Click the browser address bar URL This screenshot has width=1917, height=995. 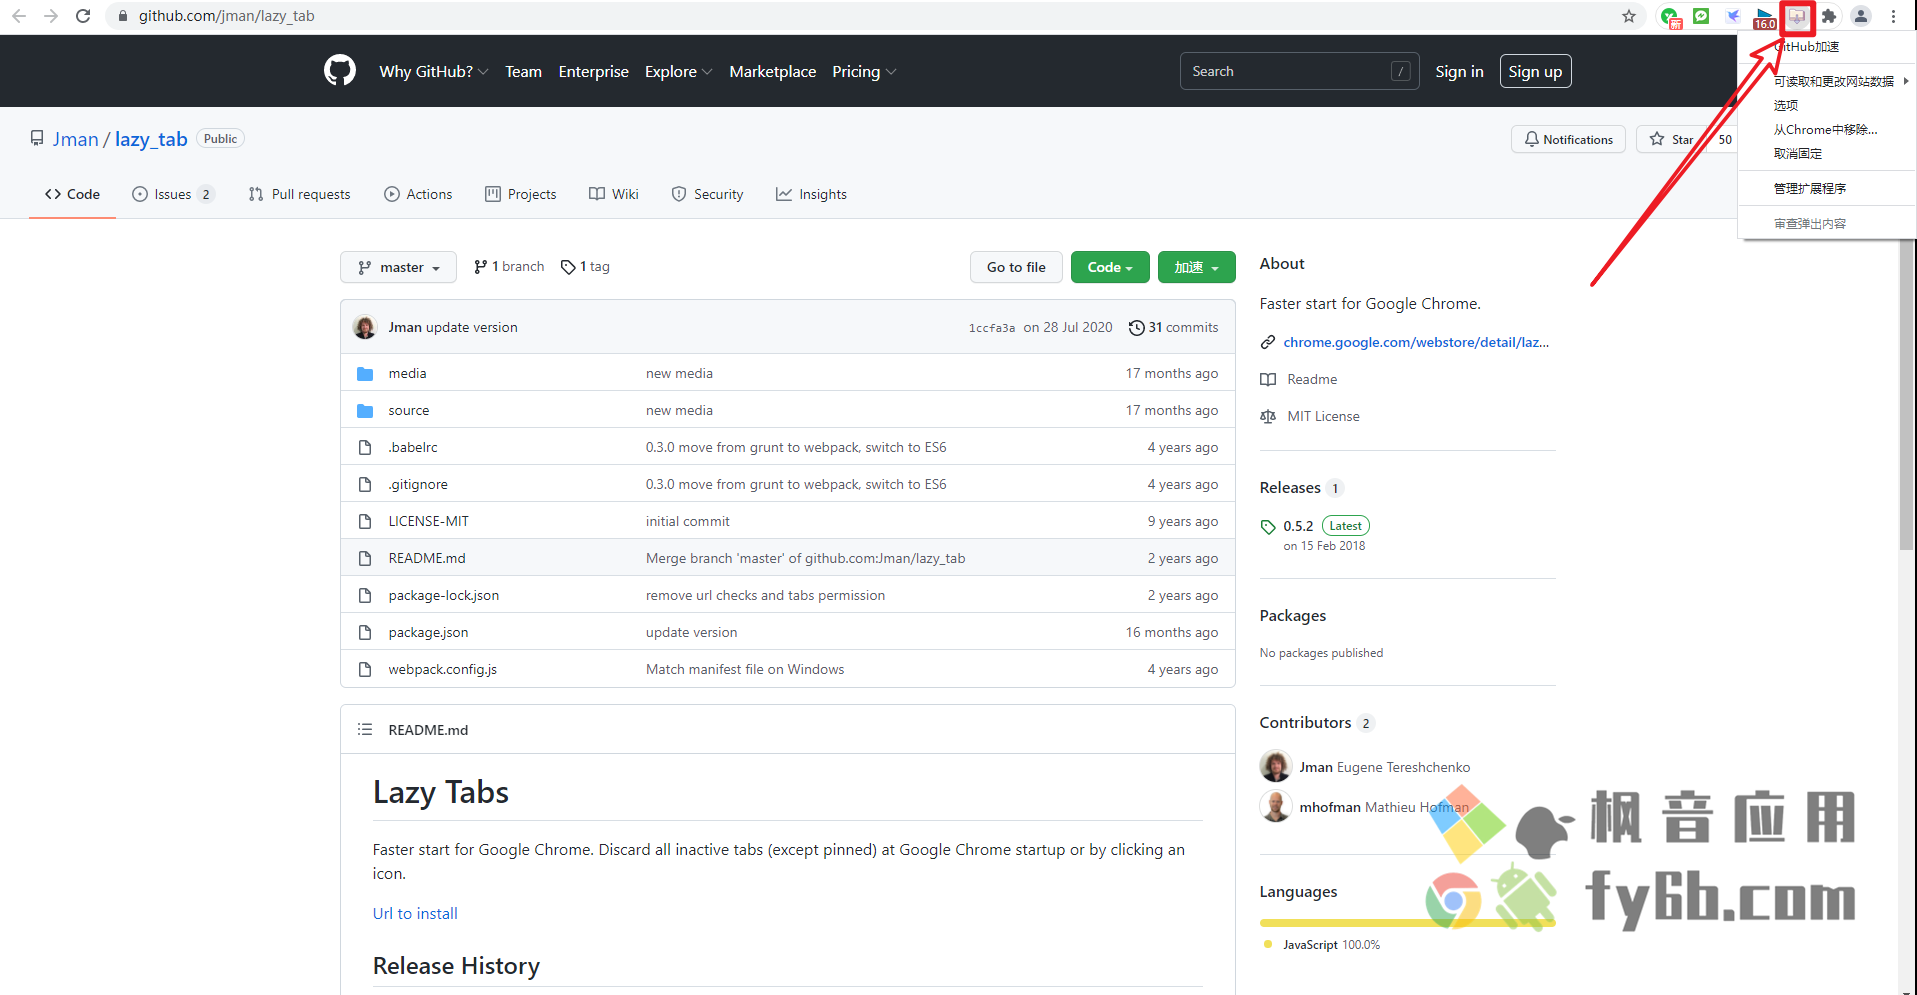click(226, 16)
